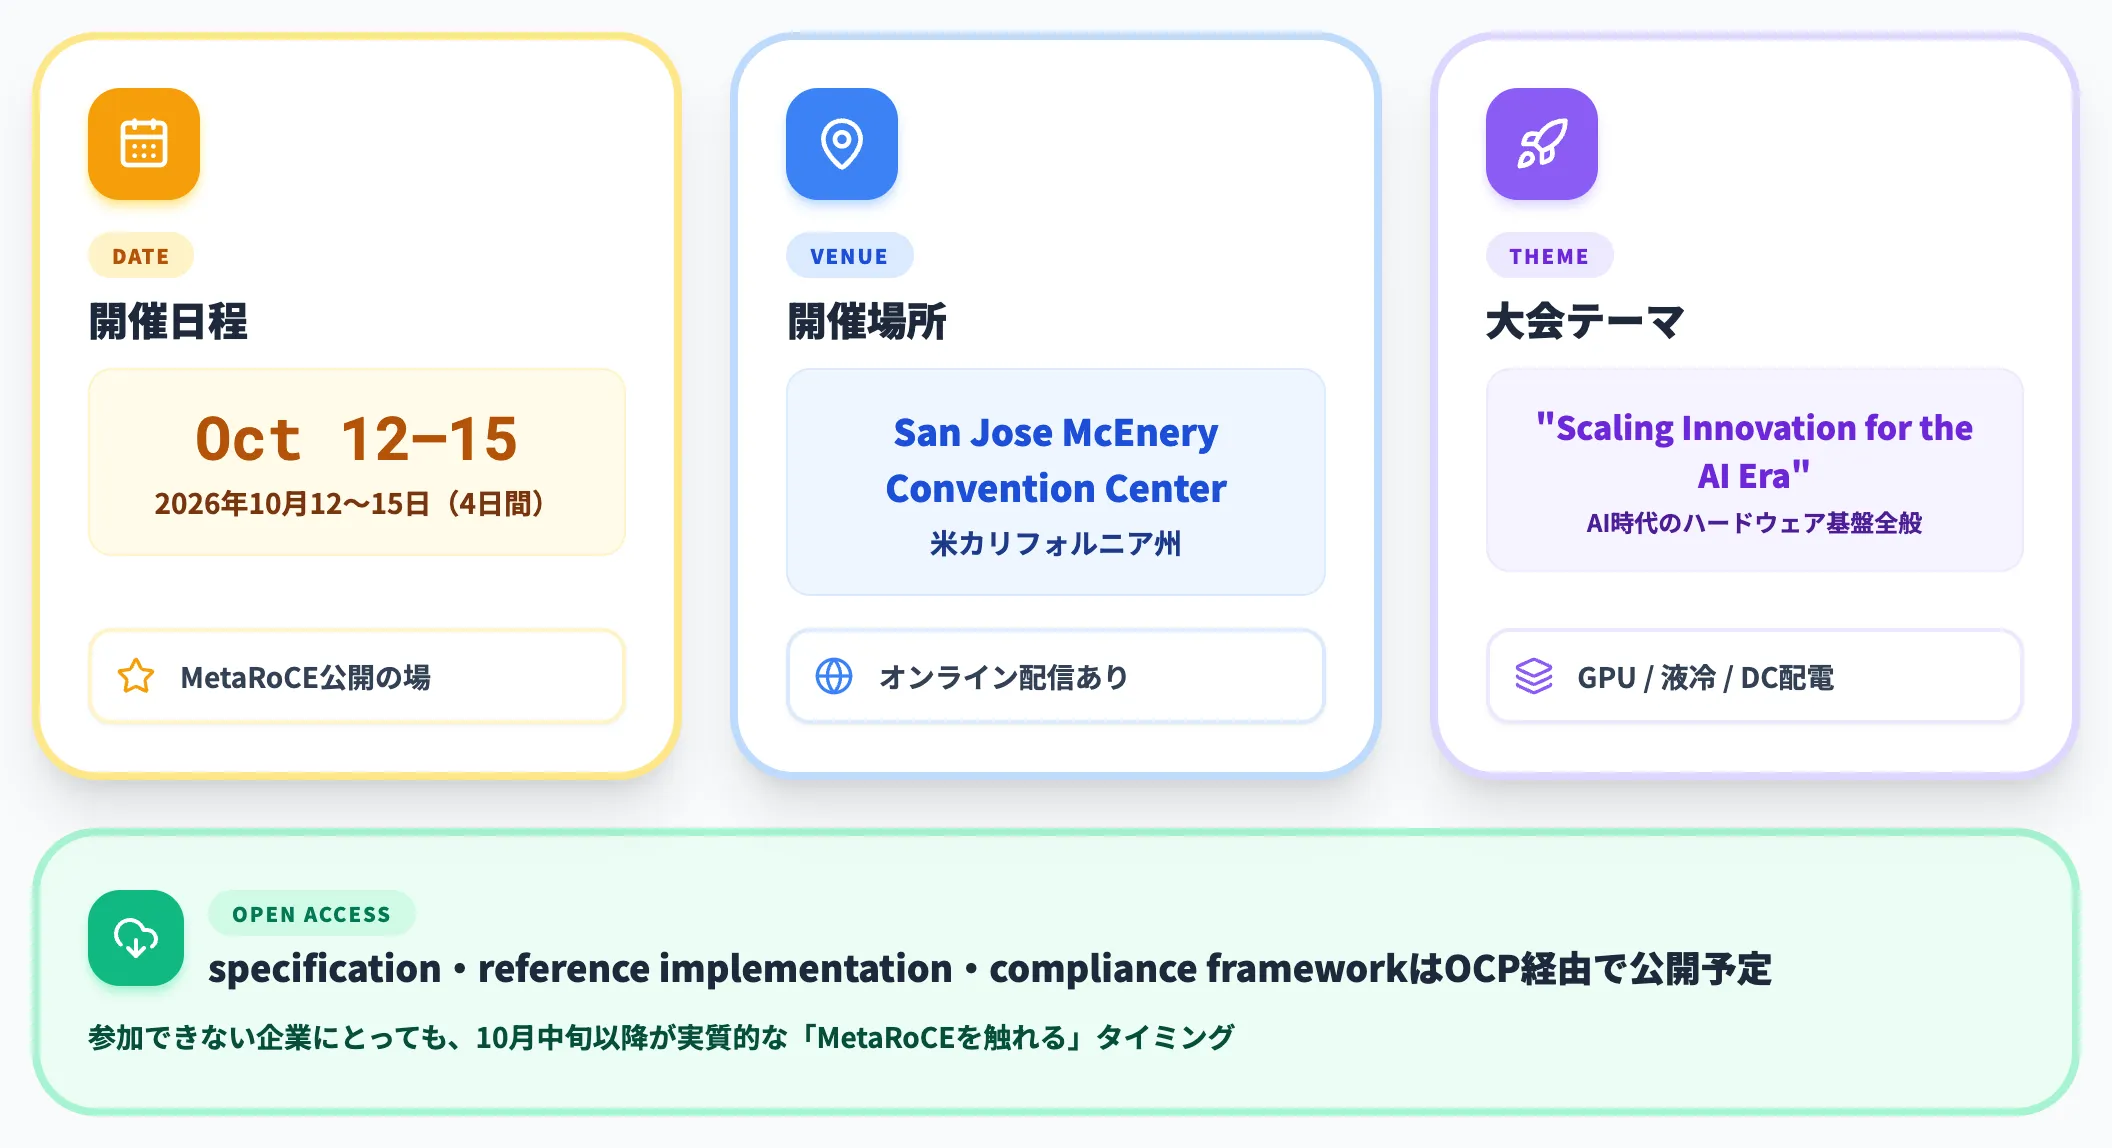
Task: Click the AI時代のハードウェア基盤全般 text
Action: coord(1755,522)
